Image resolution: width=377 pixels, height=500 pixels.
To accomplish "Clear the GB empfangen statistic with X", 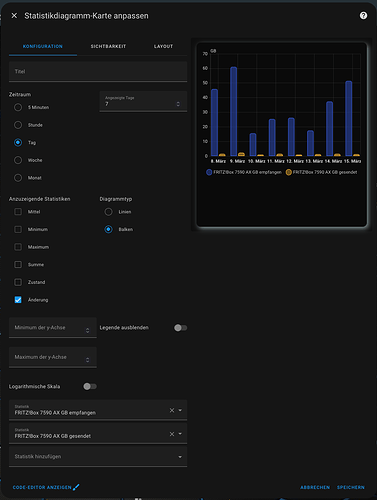I will point(172,410).
